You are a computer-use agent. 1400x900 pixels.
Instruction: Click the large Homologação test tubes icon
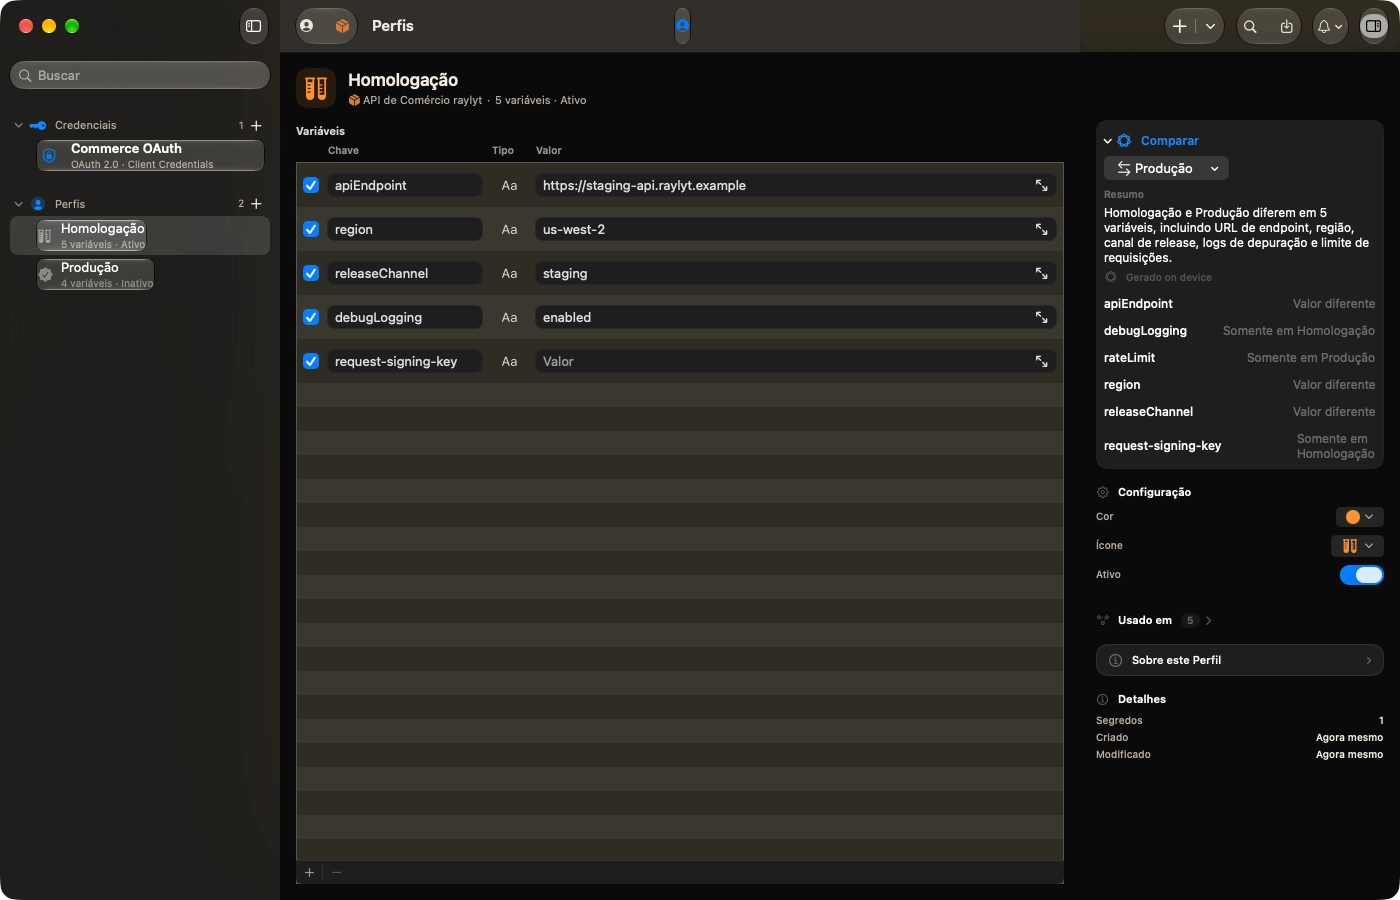(316, 88)
